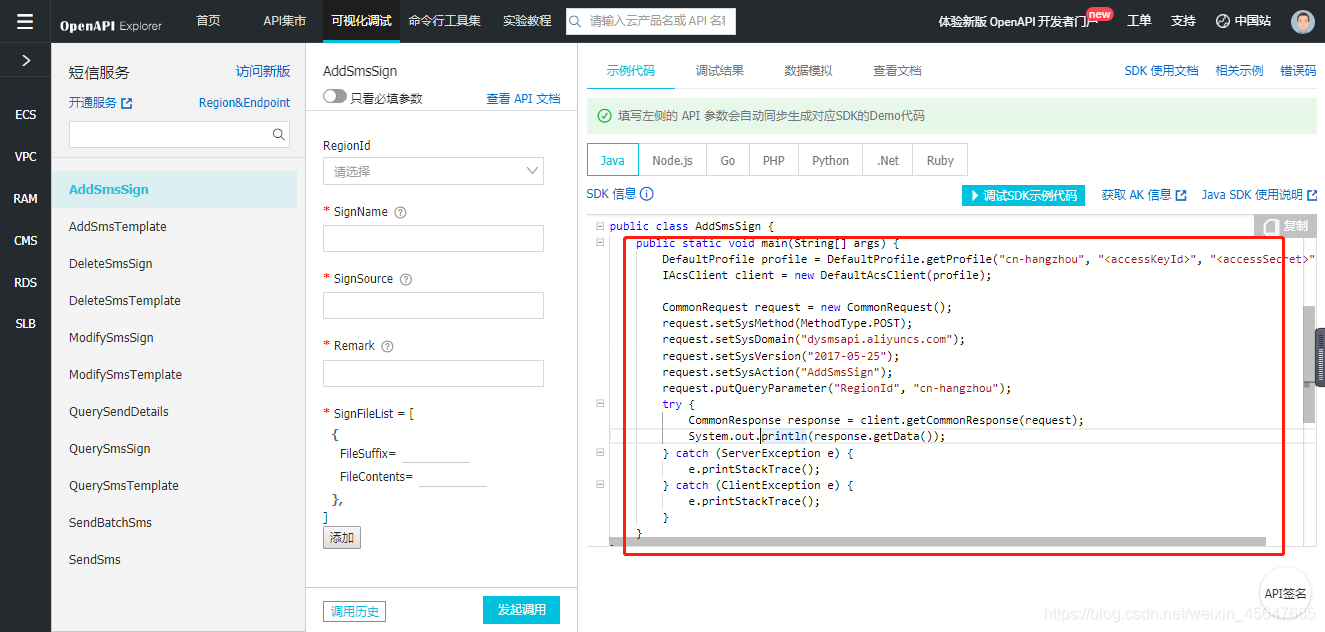1325x632 pixels.
Task: Open the 错误码 link
Action: click(1298, 71)
